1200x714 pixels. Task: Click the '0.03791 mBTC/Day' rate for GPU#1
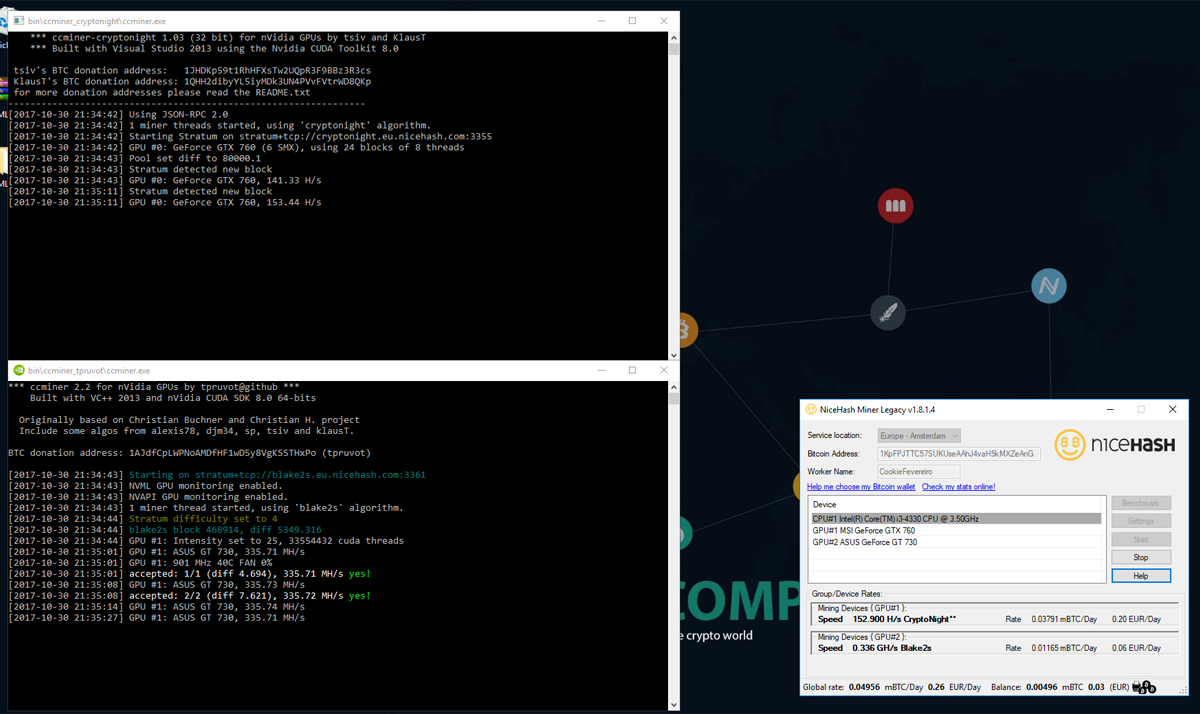click(1064, 619)
